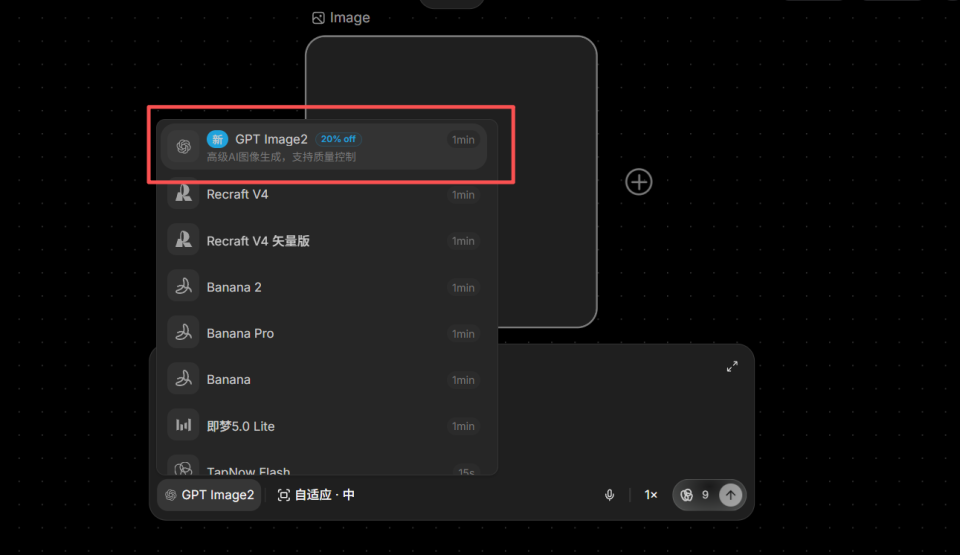This screenshot has width=960, height=555.
Task: Click the plain Banana model logo icon
Action: coord(183,379)
